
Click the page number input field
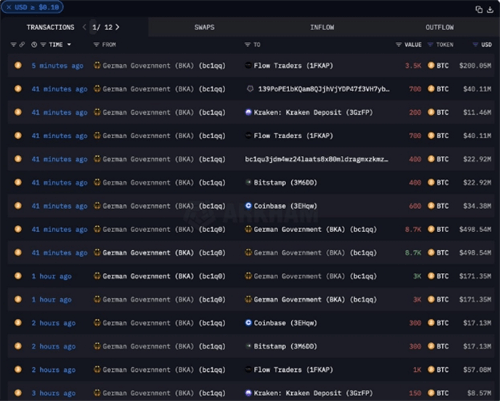[95, 27]
